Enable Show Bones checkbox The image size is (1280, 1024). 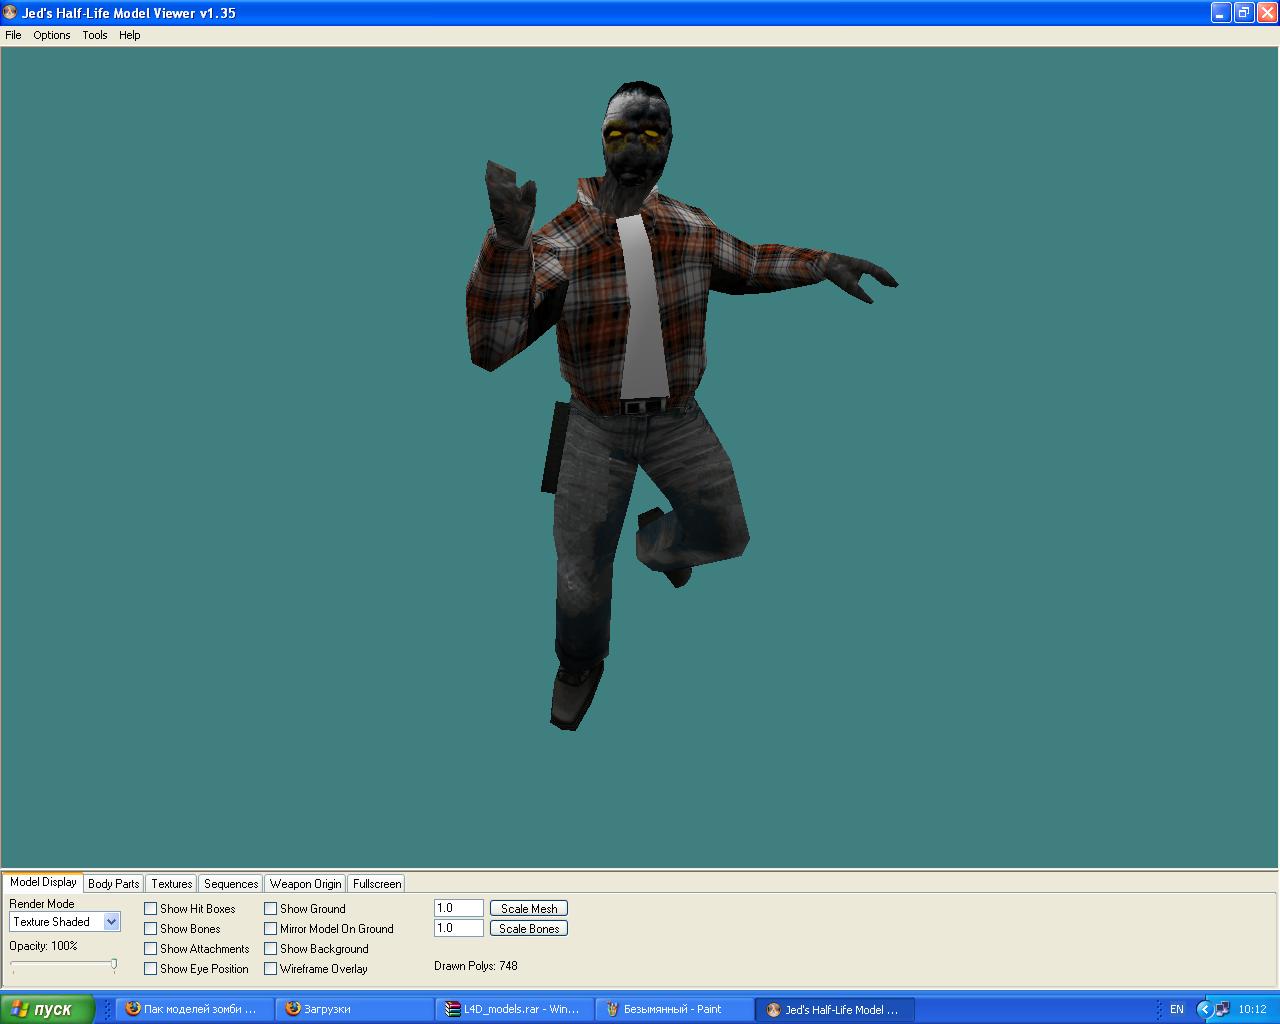pos(151,929)
